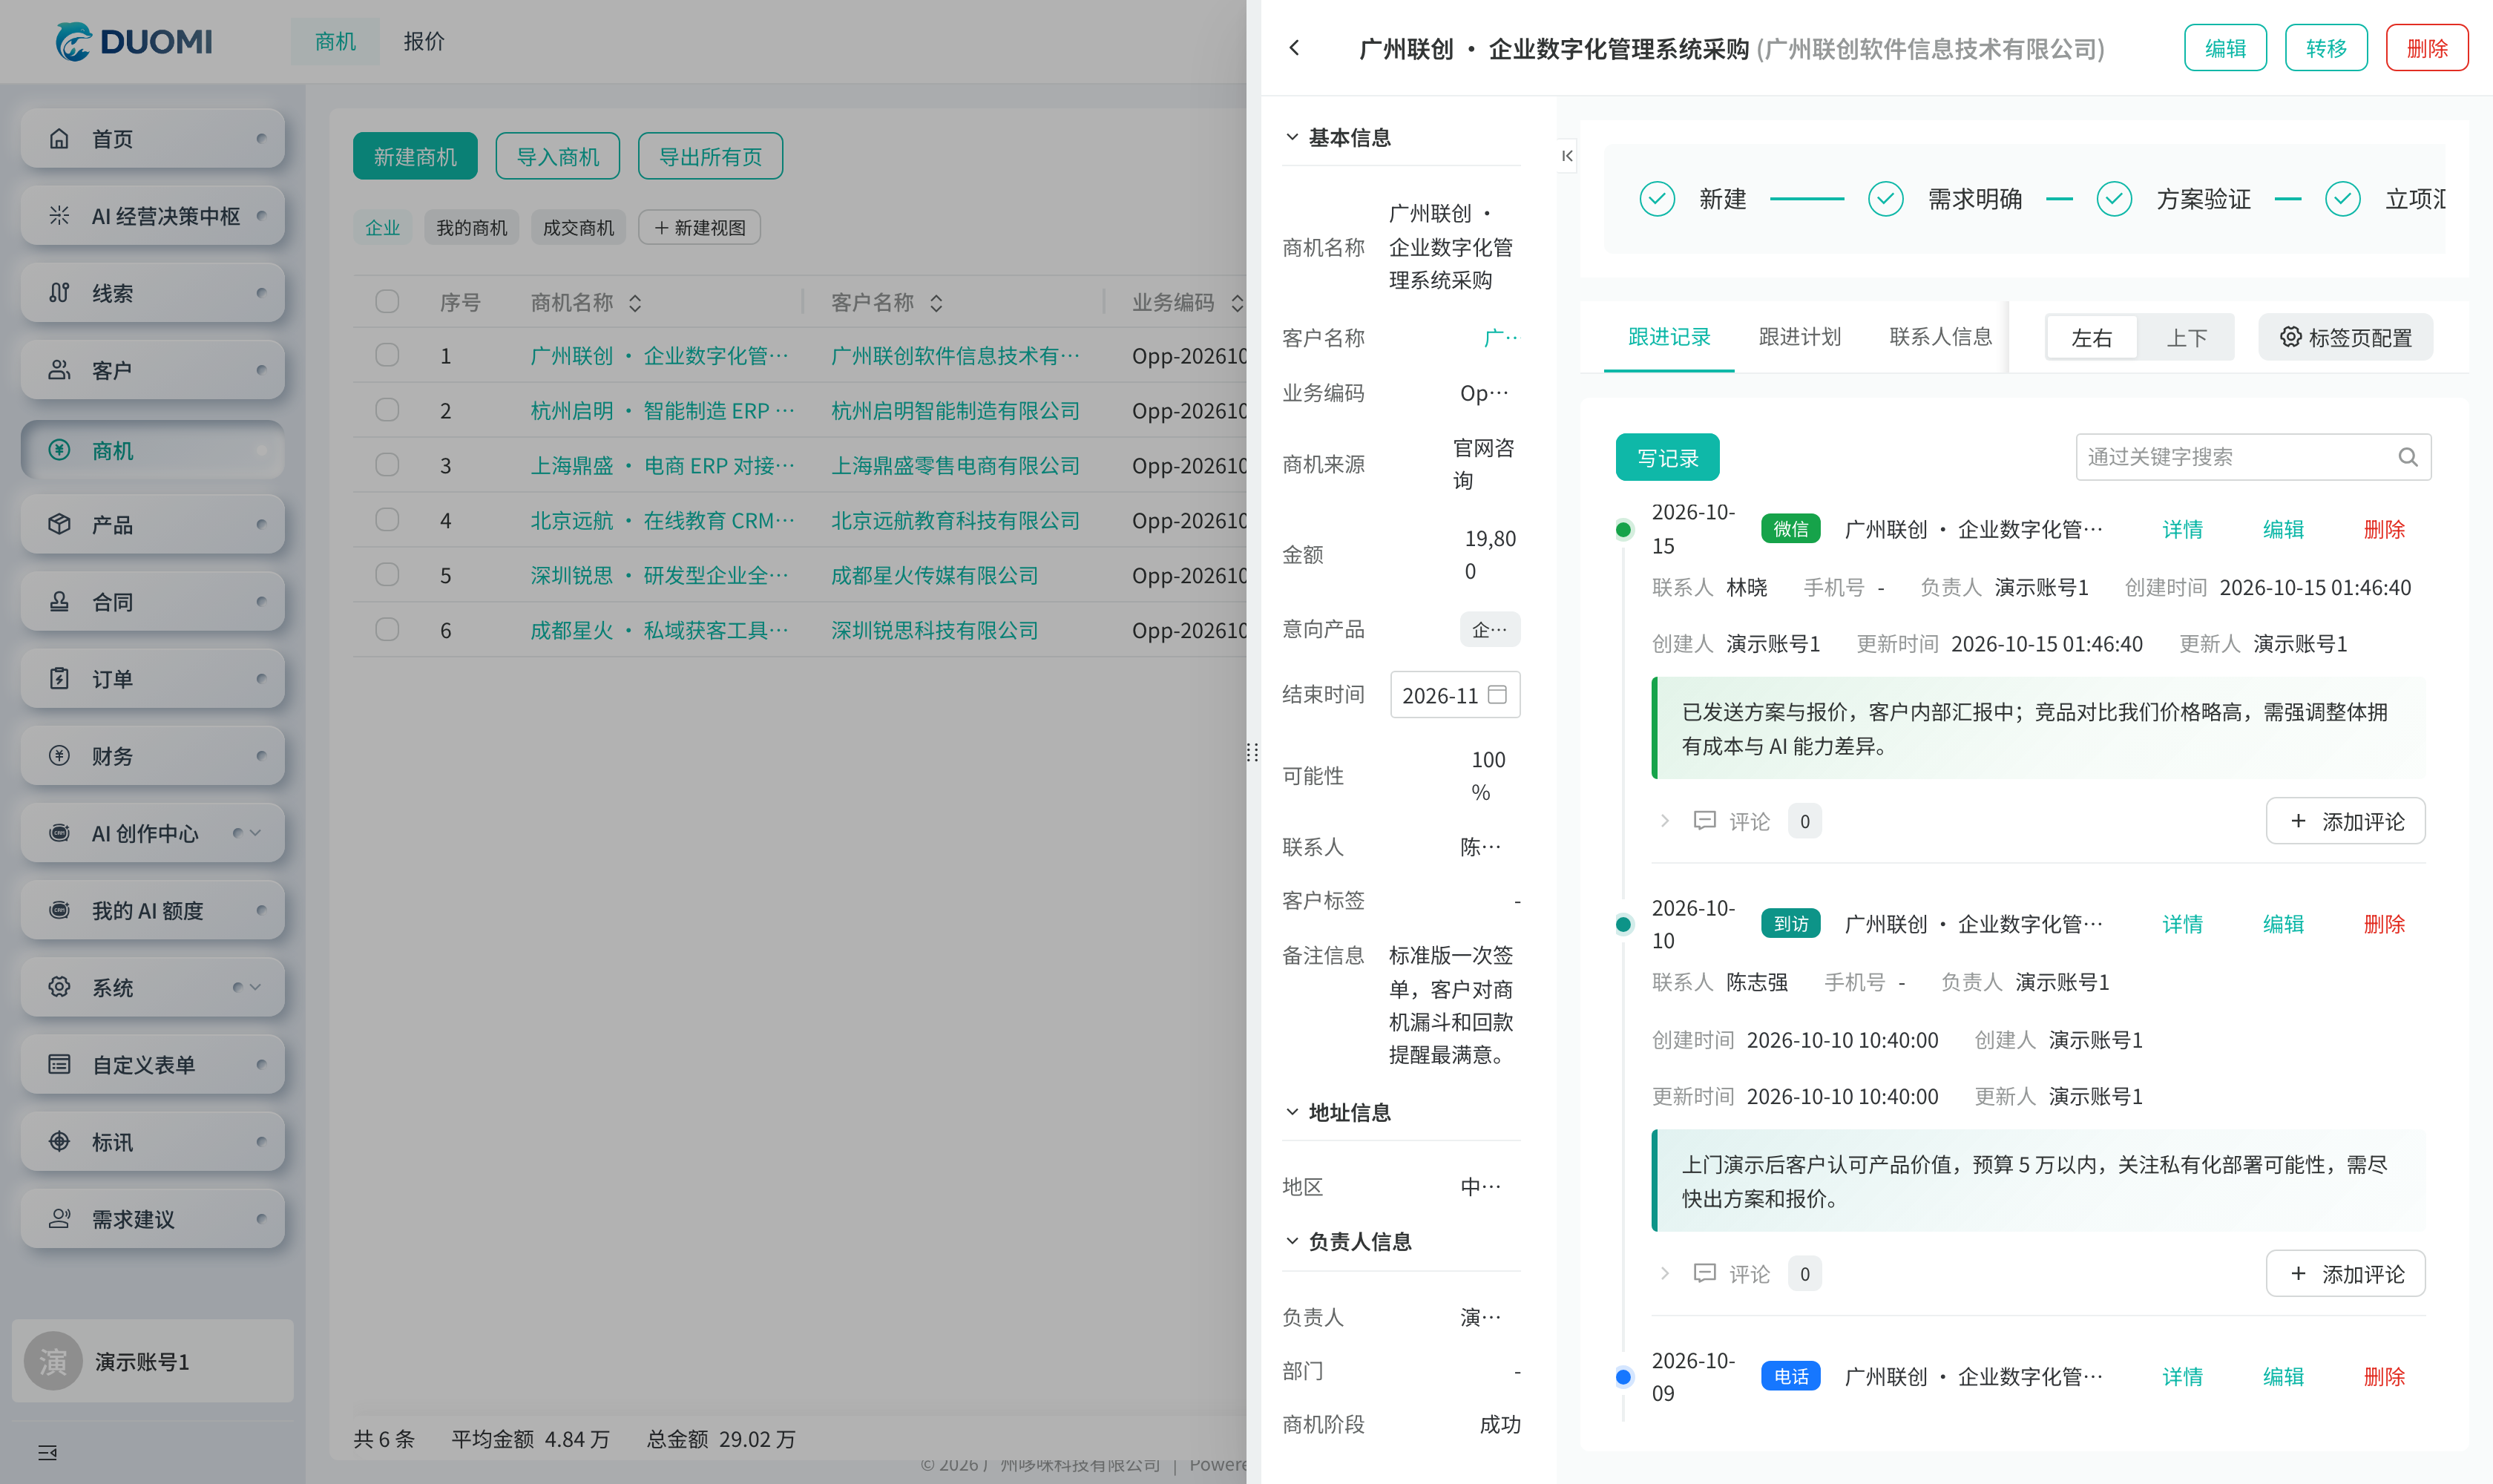Collapse the 基本信息 section
Viewport: 2493px width, 1484px height.
pyautogui.click(x=1292, y=137)
